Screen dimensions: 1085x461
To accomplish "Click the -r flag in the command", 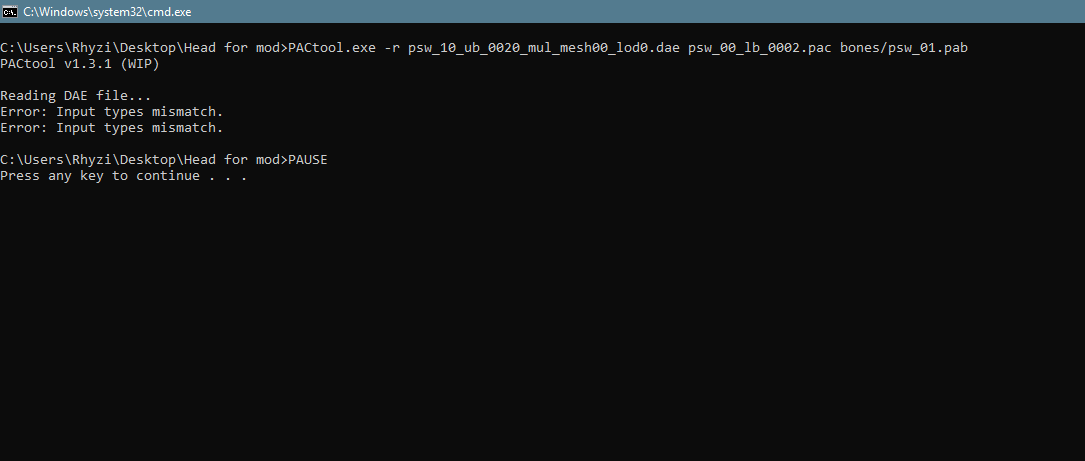I will pos(391,48).
